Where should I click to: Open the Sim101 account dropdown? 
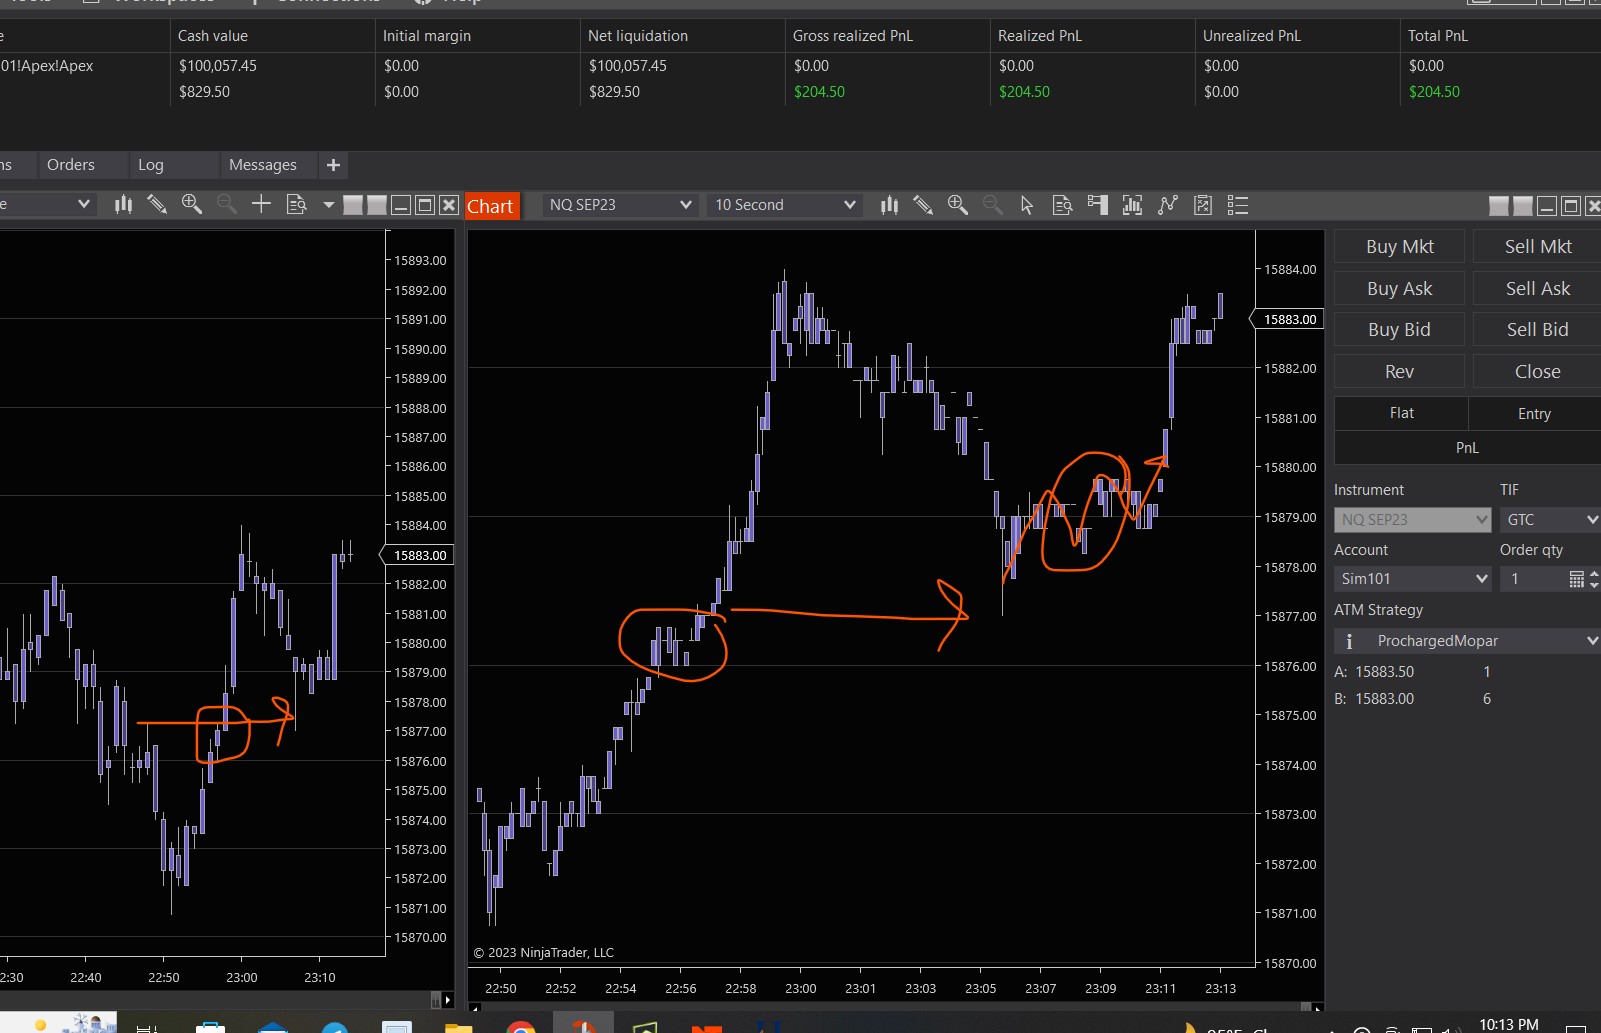click(1412, 579)
